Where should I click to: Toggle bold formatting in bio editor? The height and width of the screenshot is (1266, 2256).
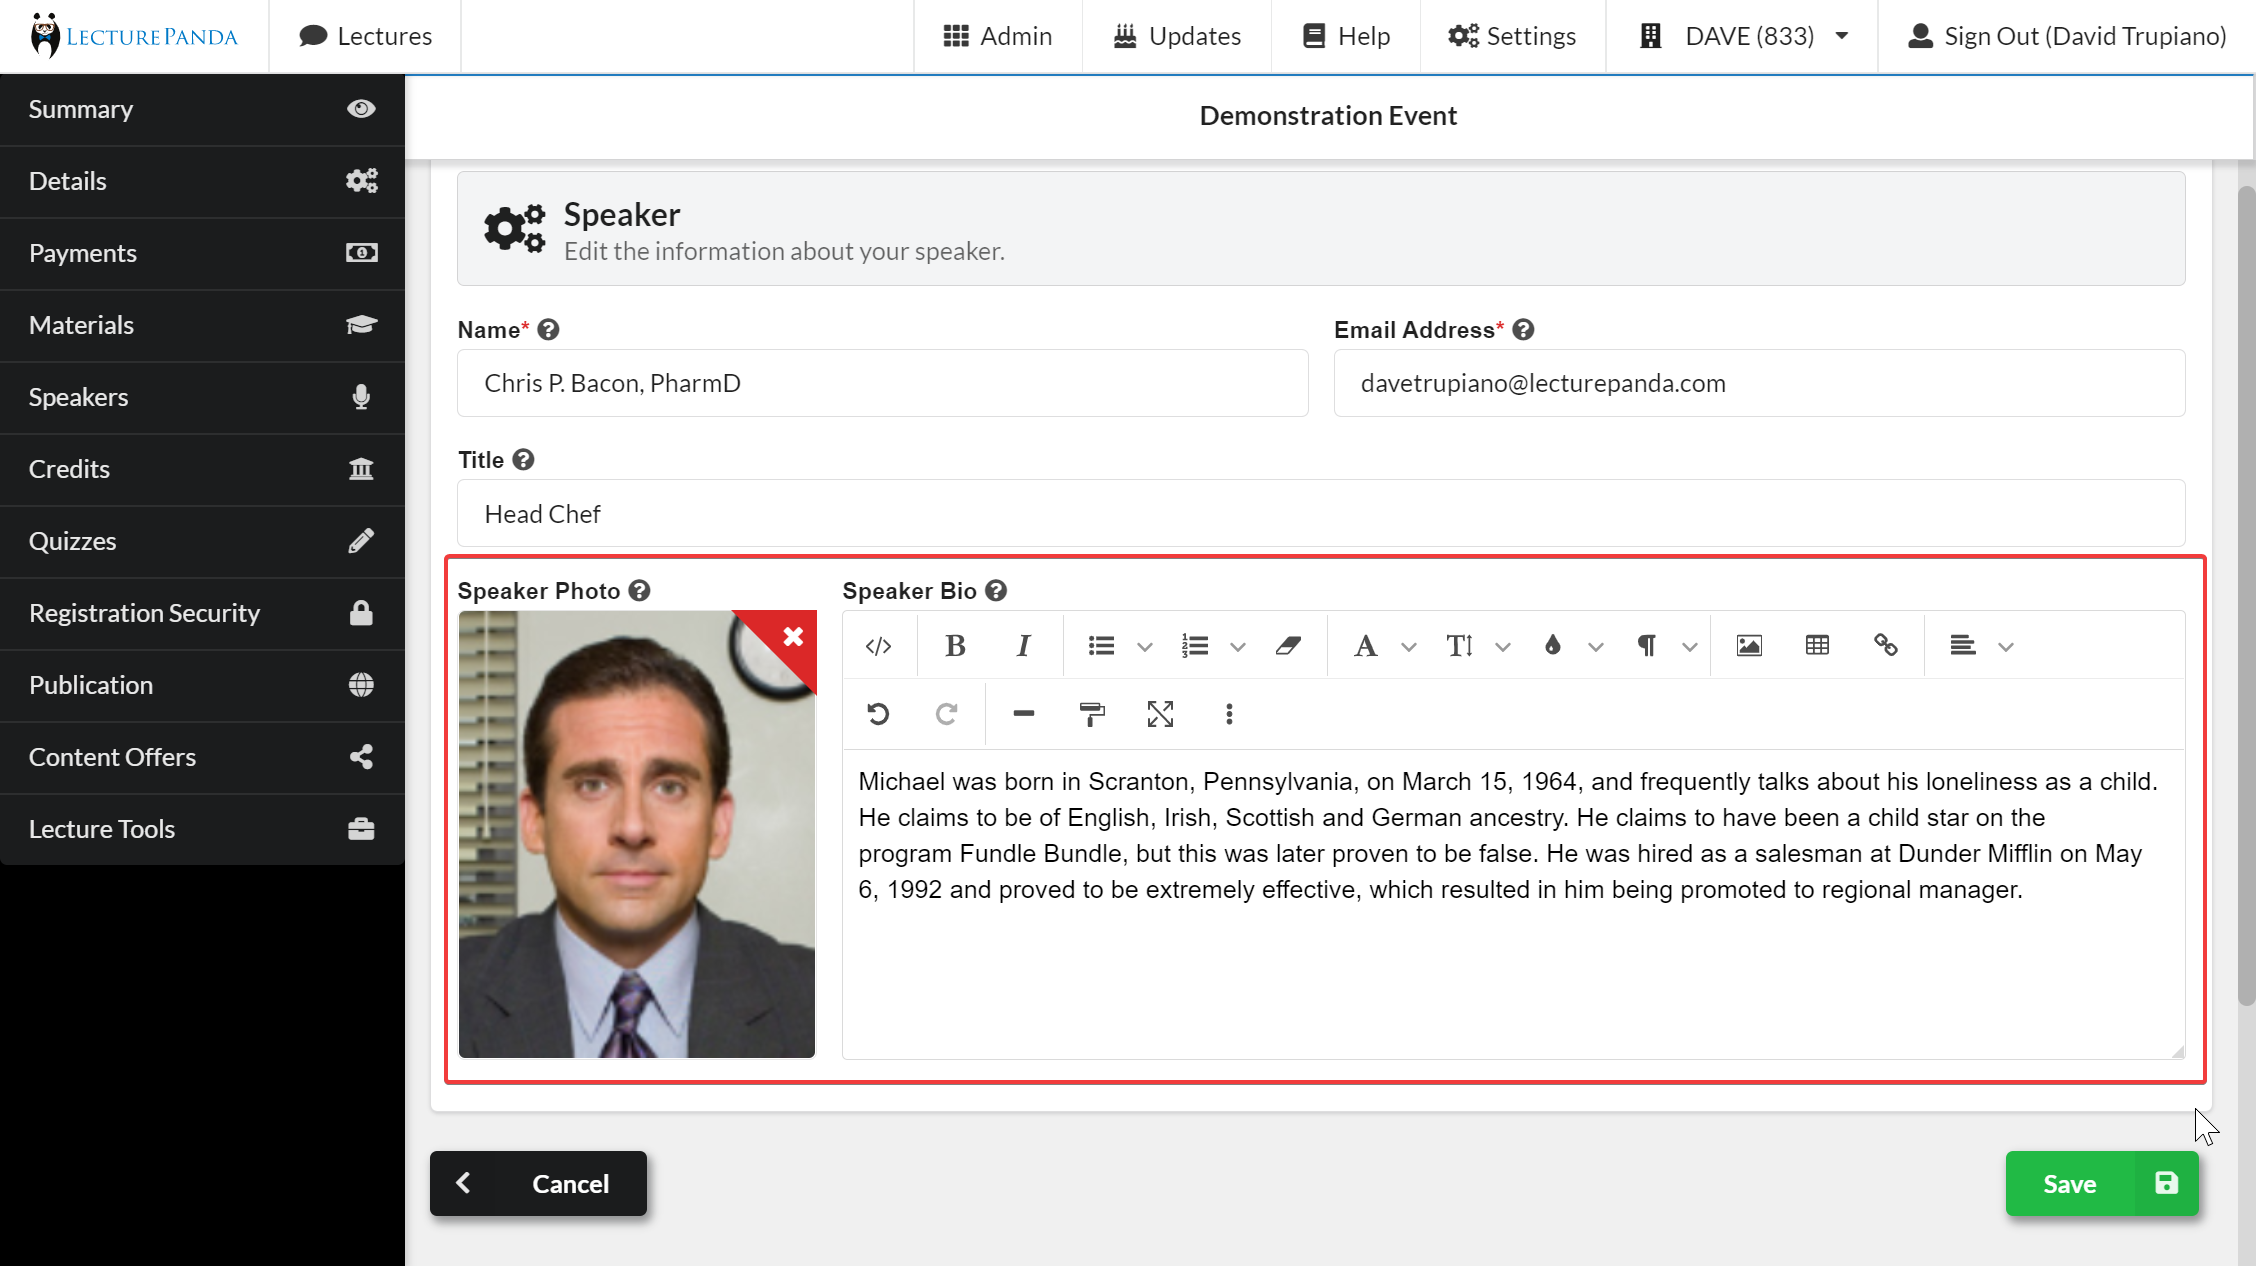point(955,646)
